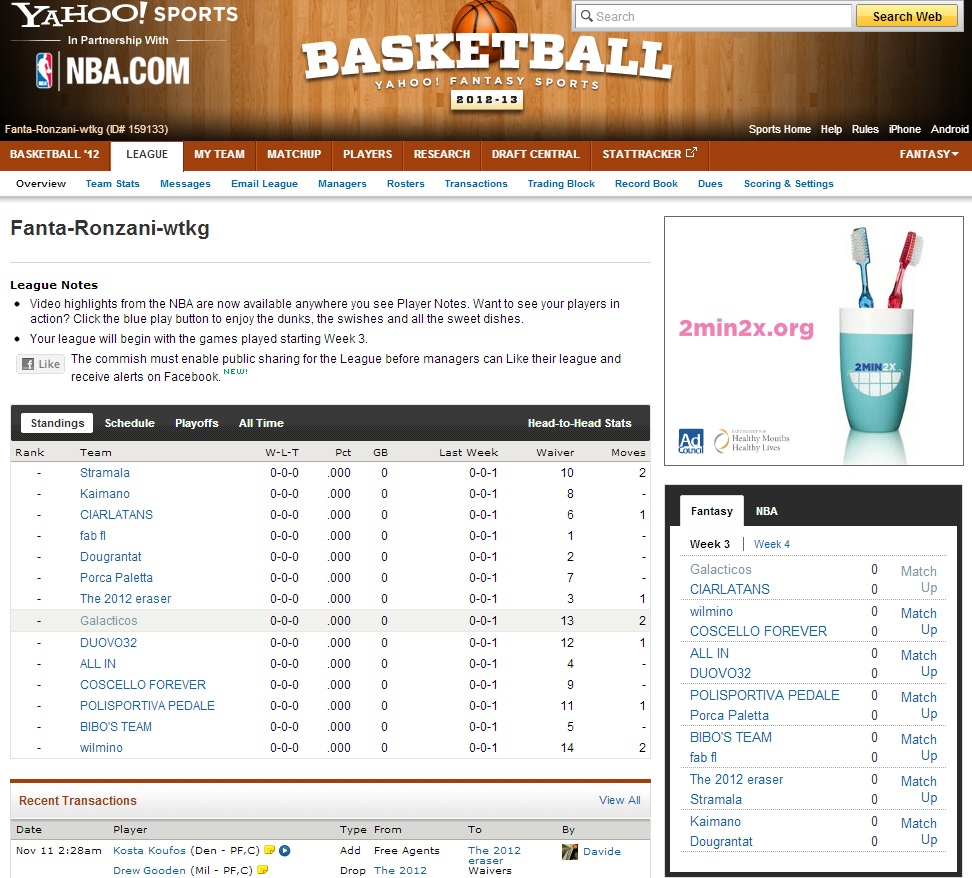
Task: Switch to the My Team tab
Action: pos(219,154)
